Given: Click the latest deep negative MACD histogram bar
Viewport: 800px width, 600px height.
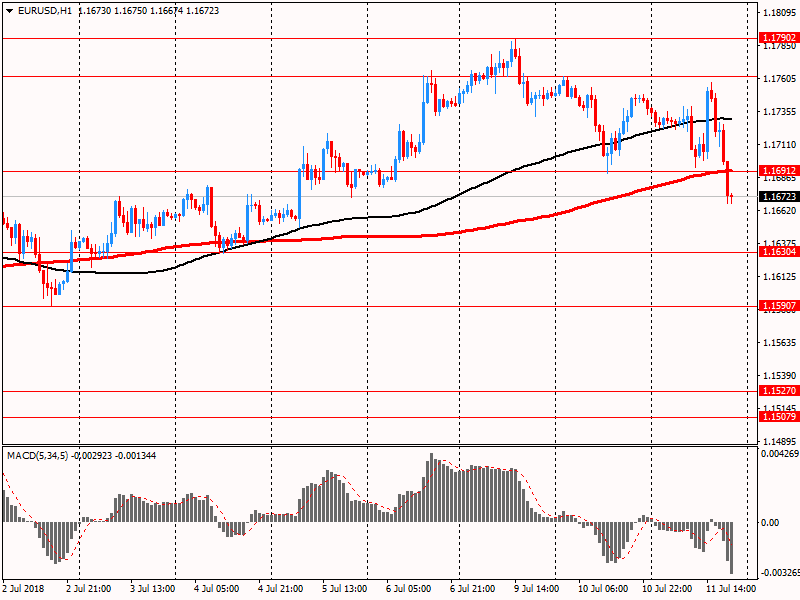Looking at the screenshot, I should pyautogui.click(x=731, y=547).
